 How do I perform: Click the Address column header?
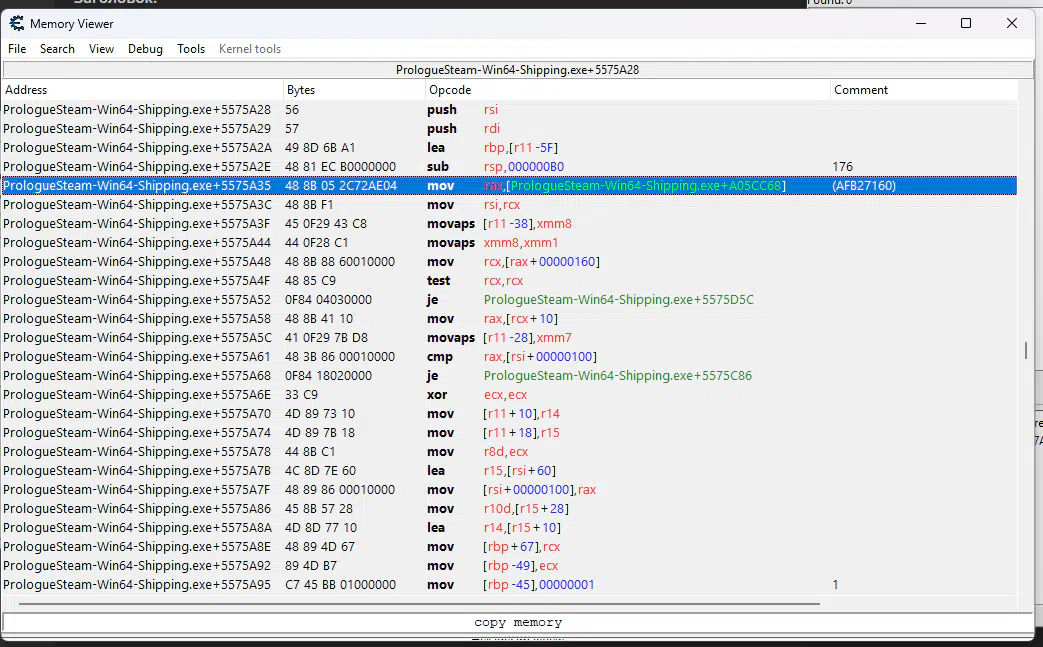[x=142, y=90]
